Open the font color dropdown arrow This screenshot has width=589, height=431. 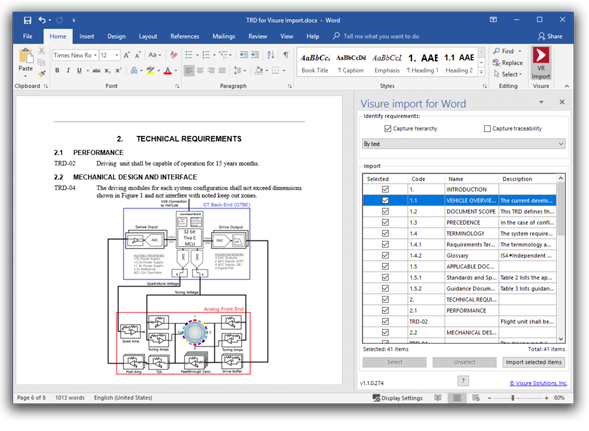coord(175,70)
